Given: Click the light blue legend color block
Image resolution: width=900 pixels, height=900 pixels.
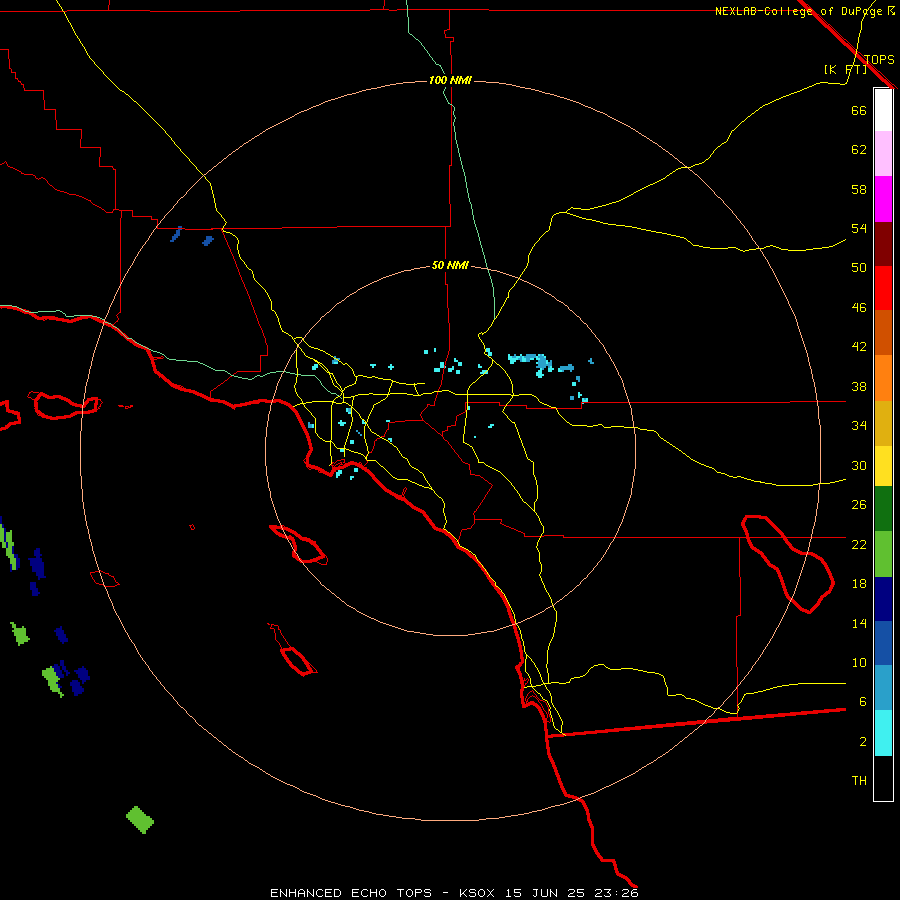Looking at the screenshot, I should coord(883,688).
